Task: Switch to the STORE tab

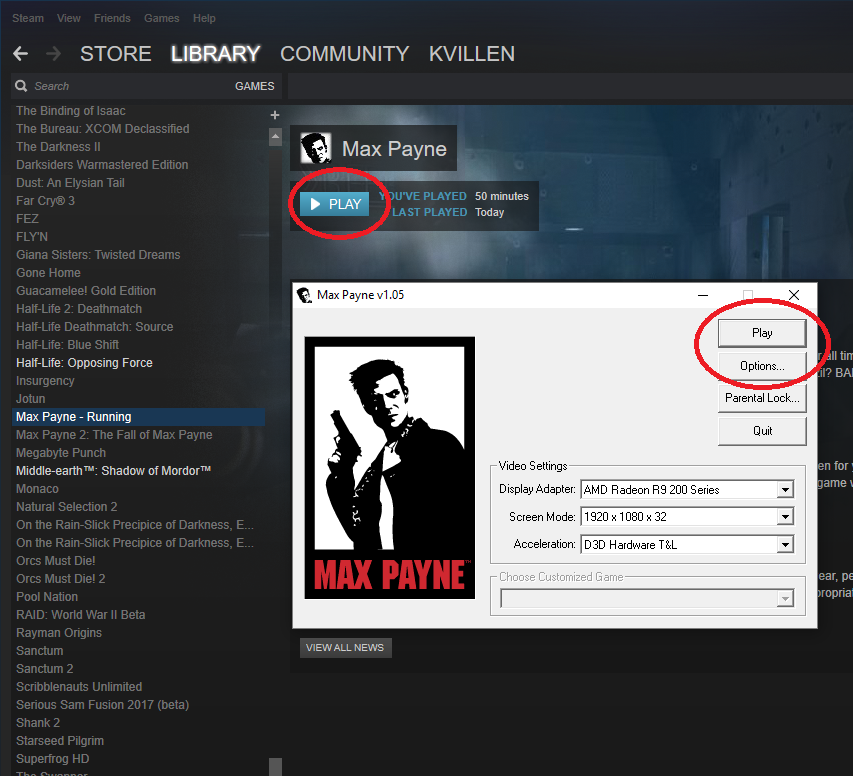Action: tap(116, 53)
